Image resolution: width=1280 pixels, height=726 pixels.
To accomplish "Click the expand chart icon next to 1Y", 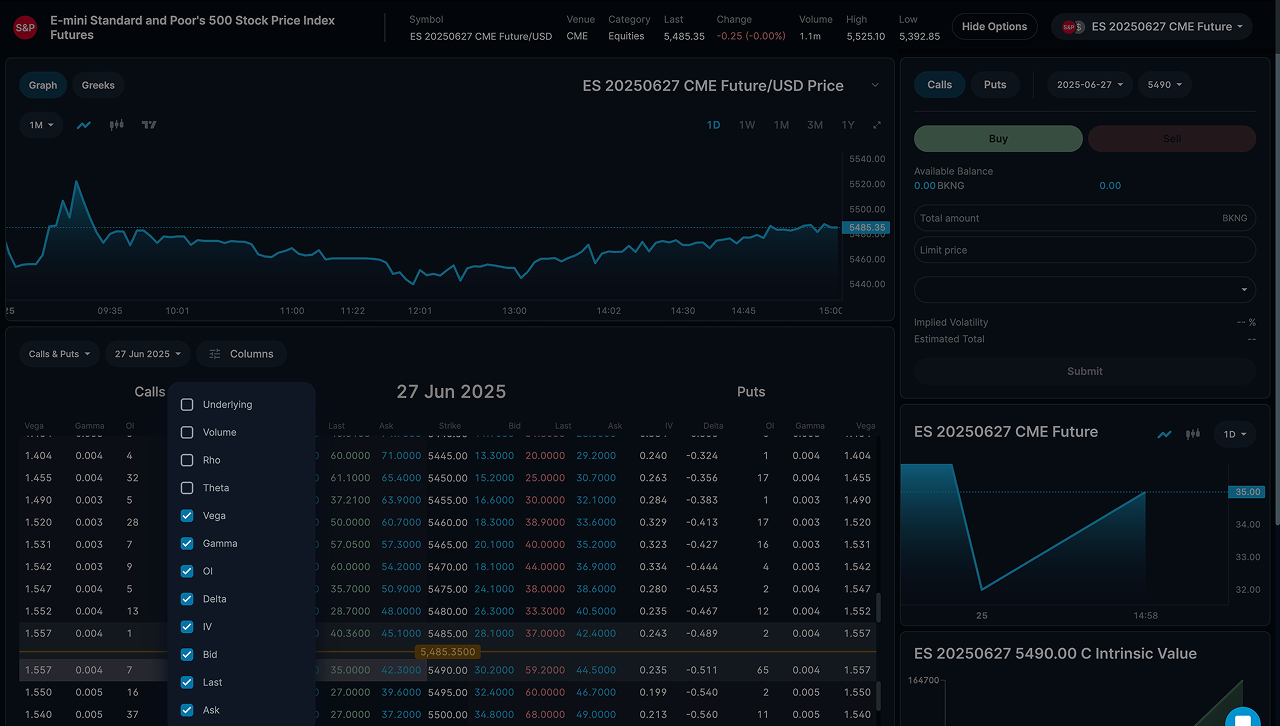I will 876,125.
